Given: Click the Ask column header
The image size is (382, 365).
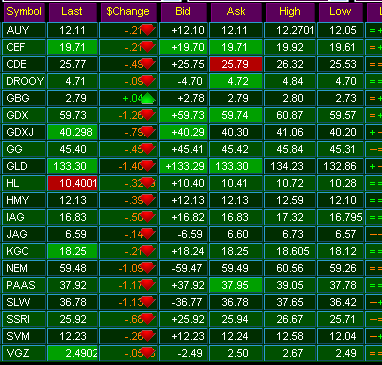Looking at the screenshot, I should (236, 12).
